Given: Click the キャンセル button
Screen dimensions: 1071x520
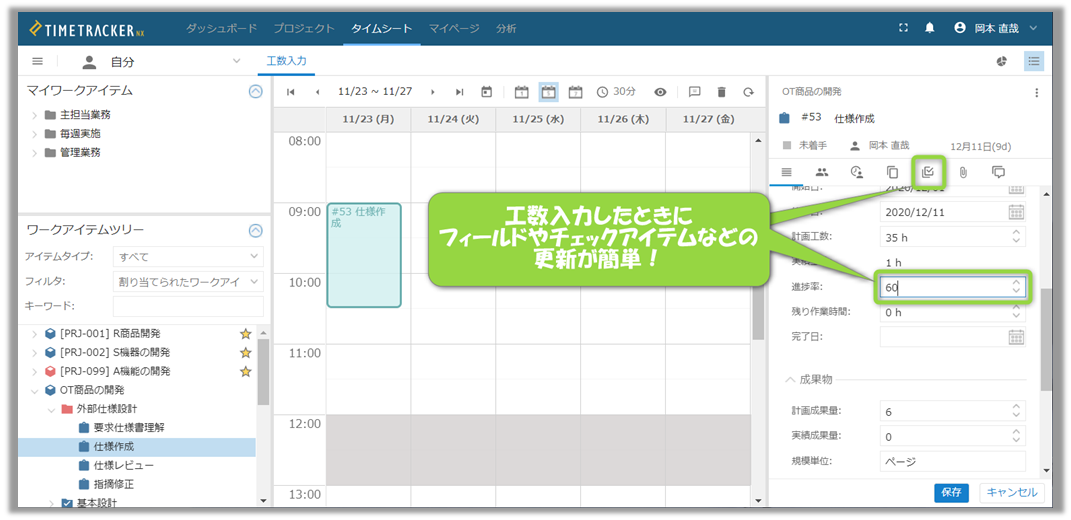Looking at the screenshot, I should point(1012,492).
